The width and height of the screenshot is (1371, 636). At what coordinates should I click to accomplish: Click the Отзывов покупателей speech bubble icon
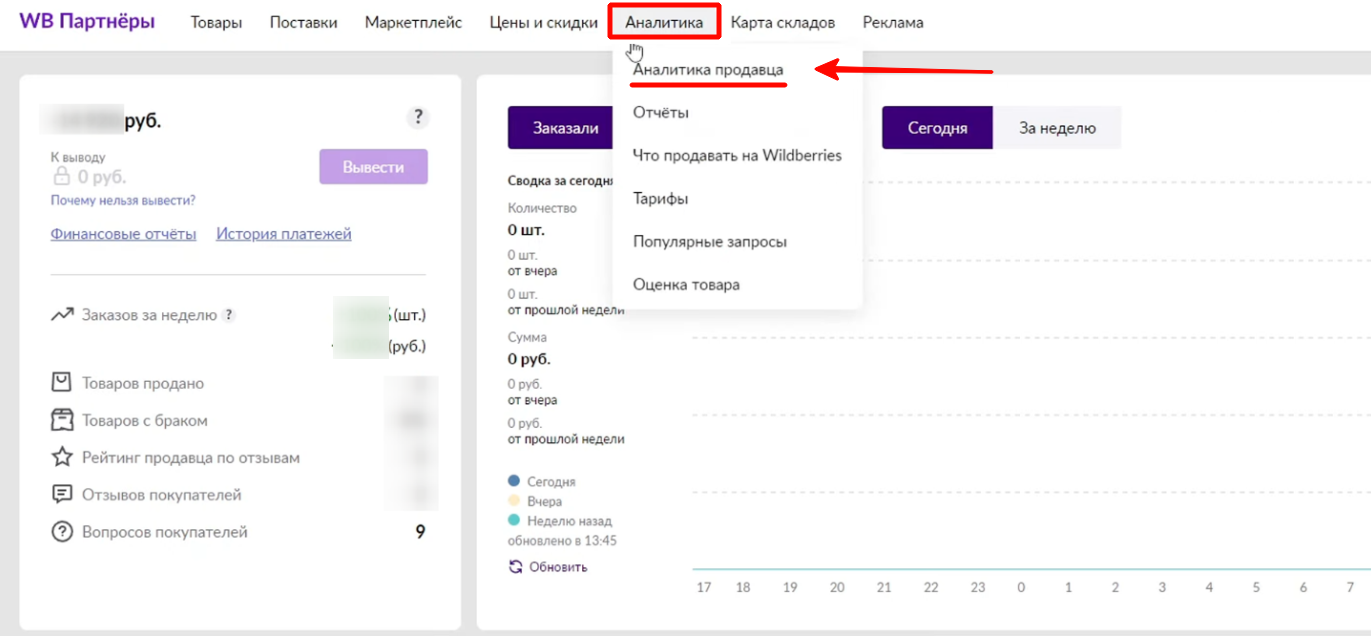(62, 495)
